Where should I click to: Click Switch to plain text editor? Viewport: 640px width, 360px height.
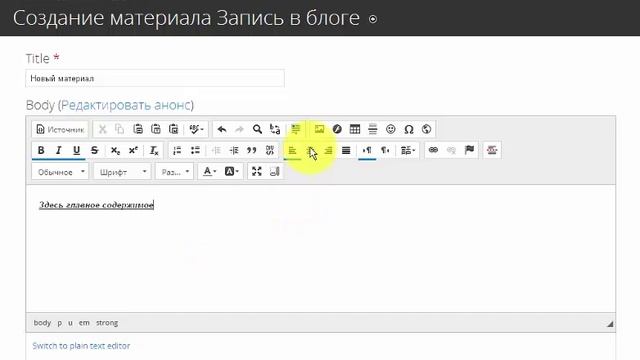tap(81, 346)
